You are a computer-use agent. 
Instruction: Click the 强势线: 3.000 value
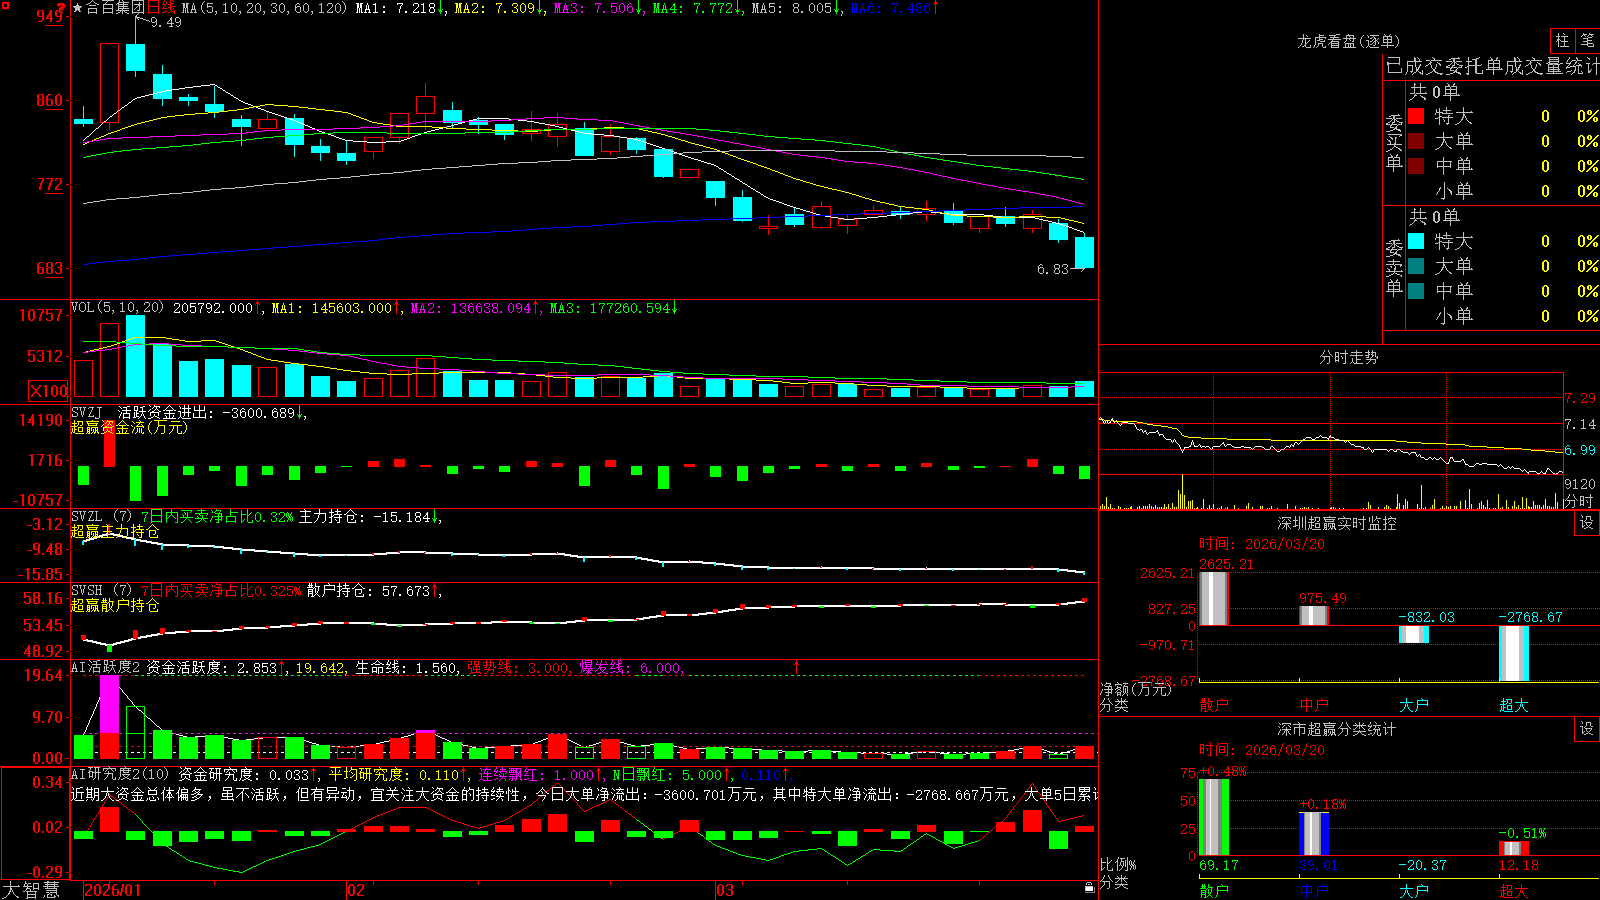click(x=519, y=668)
